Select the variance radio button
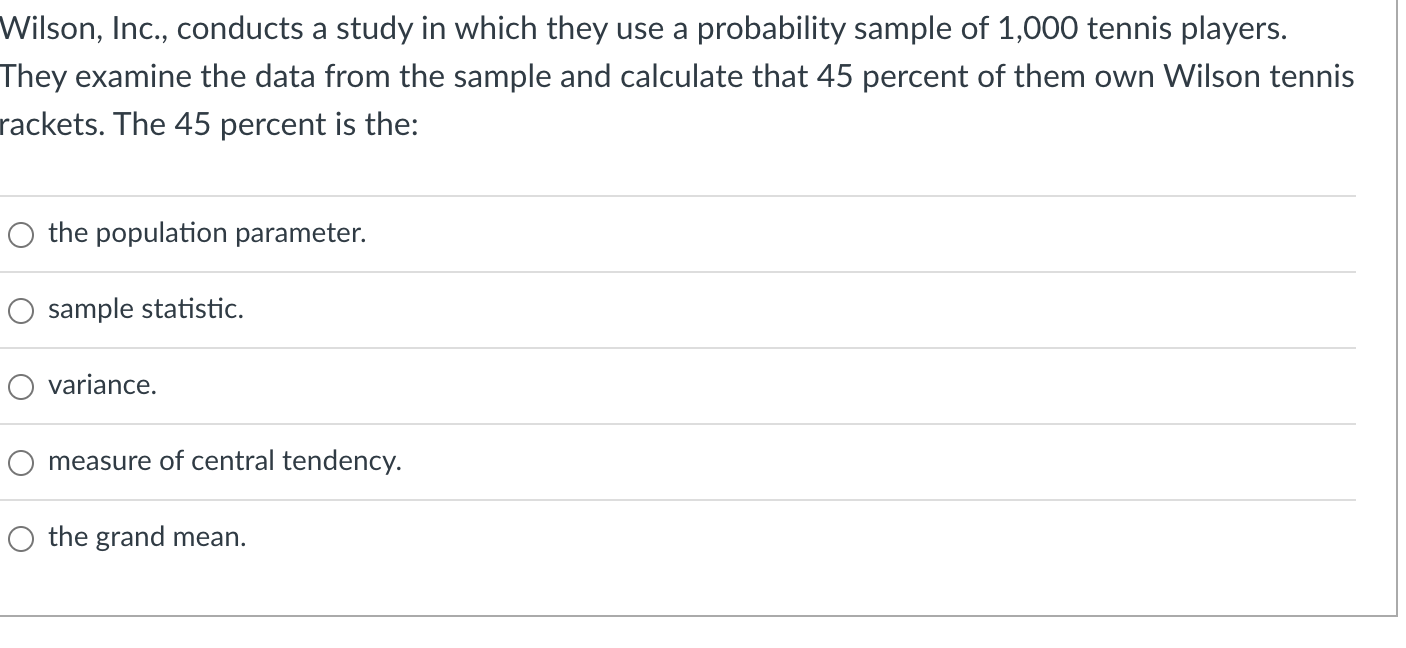This screenshot has height=648, width=1406. 20,386
